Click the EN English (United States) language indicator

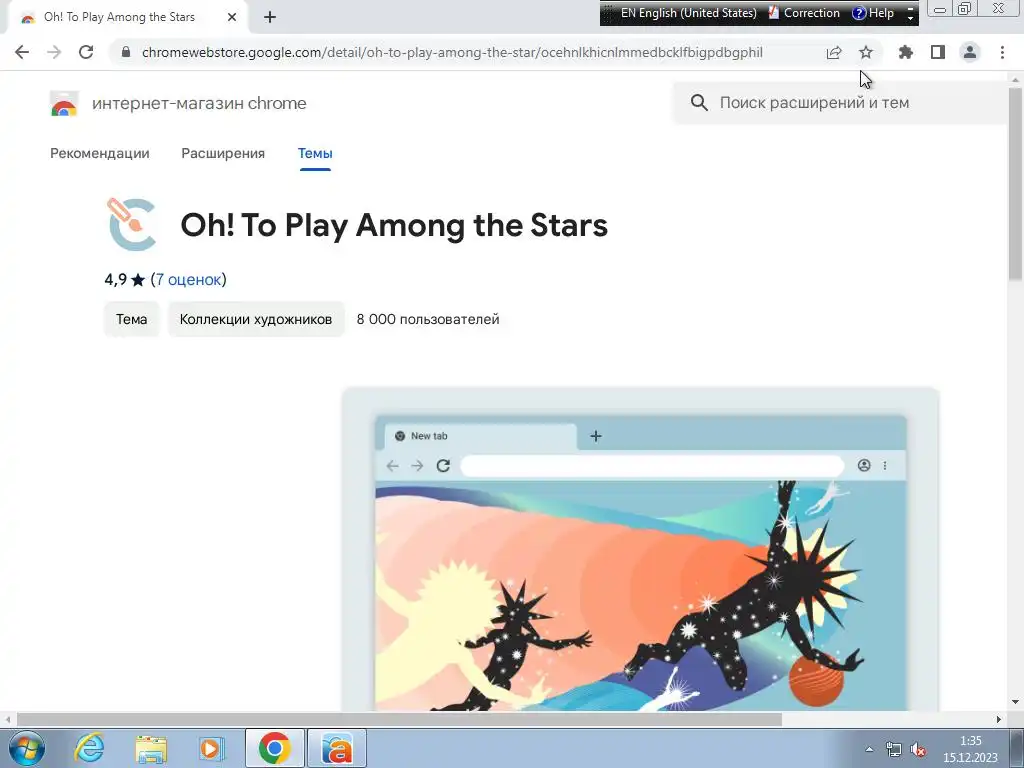(688, 13)
